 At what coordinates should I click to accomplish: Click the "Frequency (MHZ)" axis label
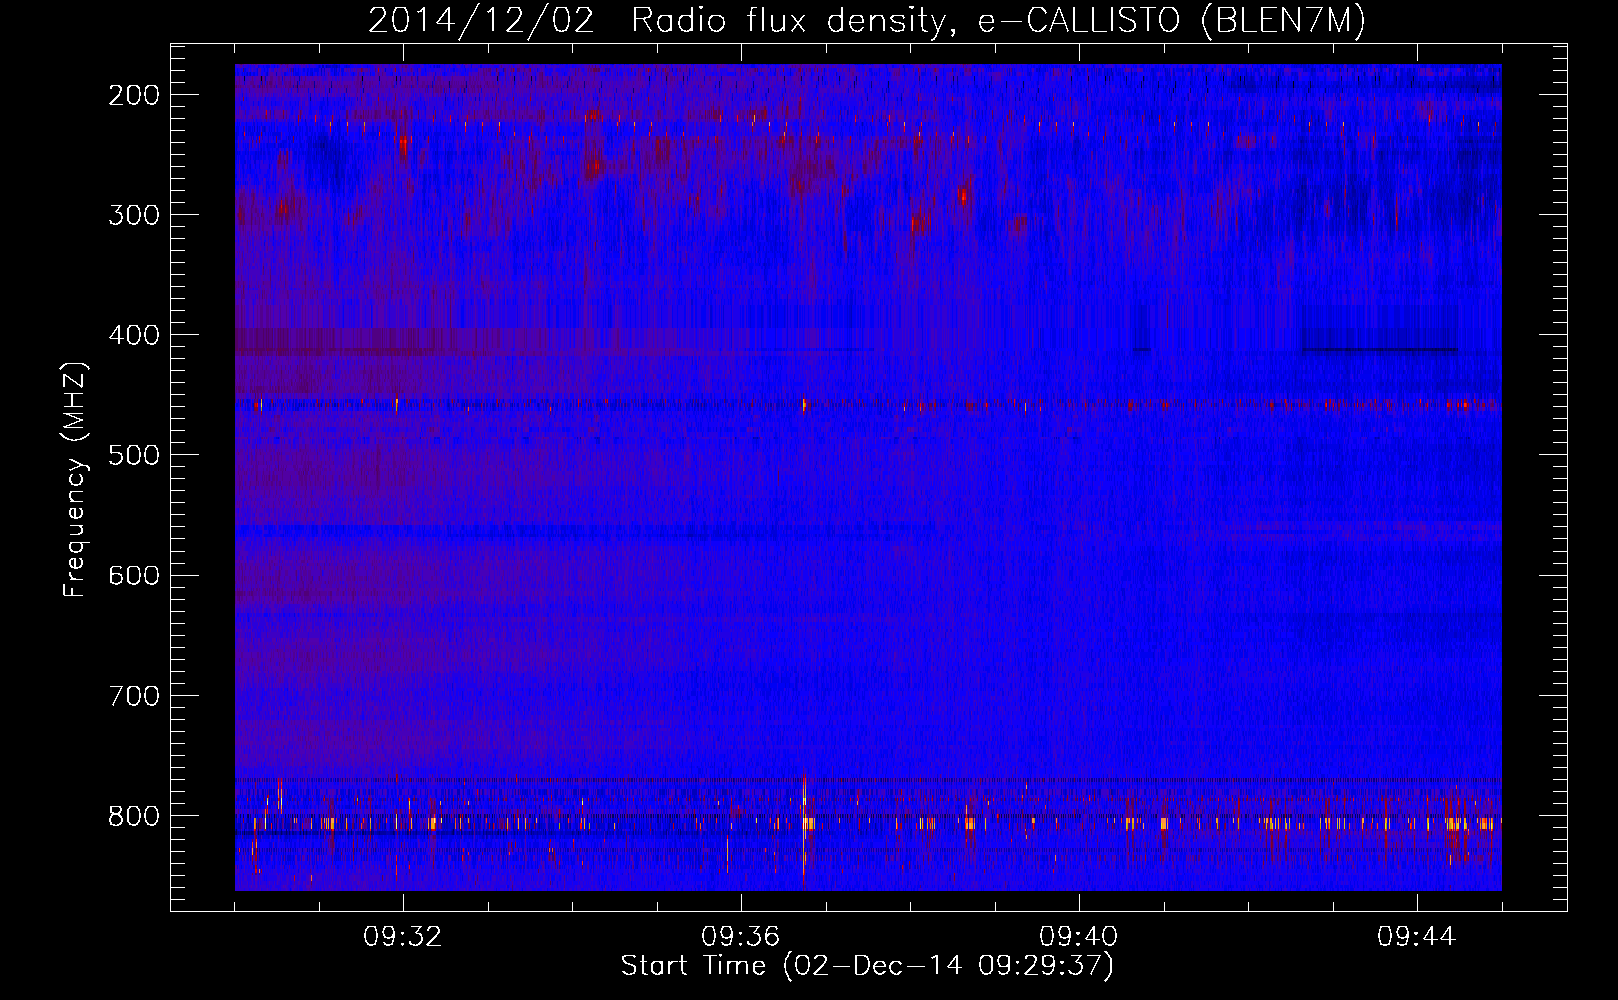[x=75, y=480]
